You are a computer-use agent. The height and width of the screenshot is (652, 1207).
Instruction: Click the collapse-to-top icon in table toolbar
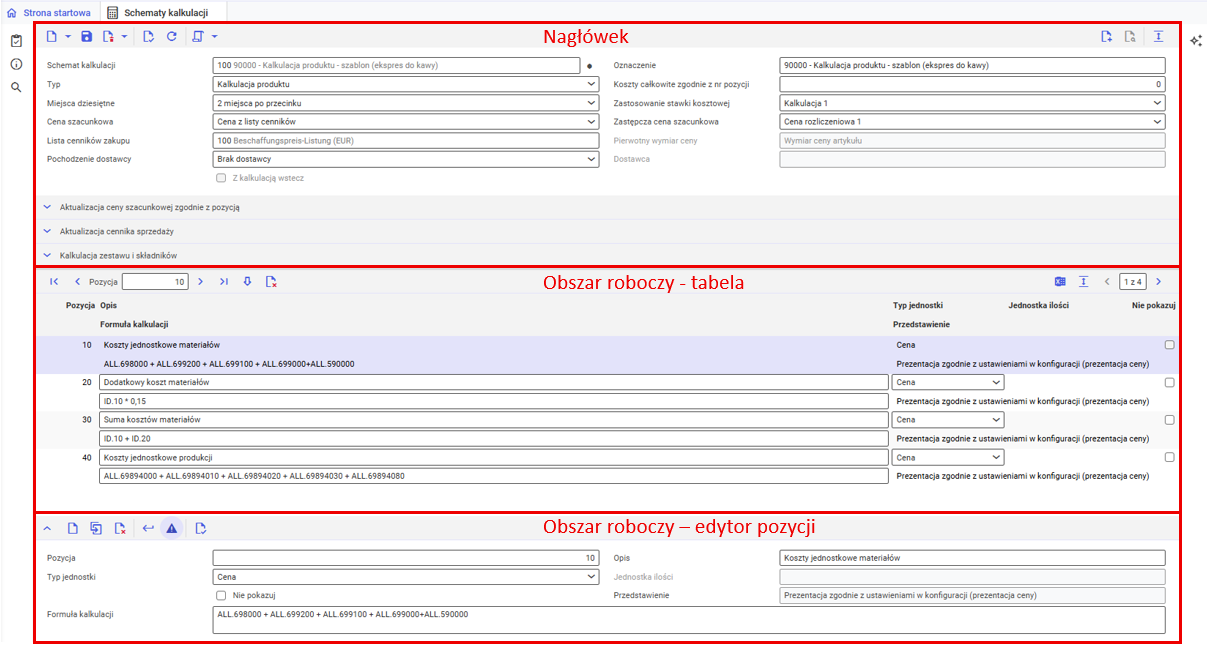pyautogui.click(x=1083, y=282)
